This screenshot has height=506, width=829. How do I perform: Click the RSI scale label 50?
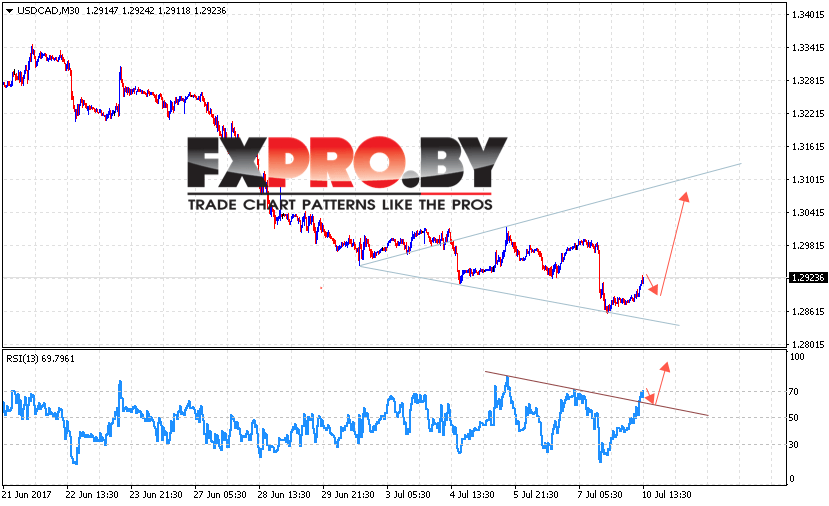point(794,418)
